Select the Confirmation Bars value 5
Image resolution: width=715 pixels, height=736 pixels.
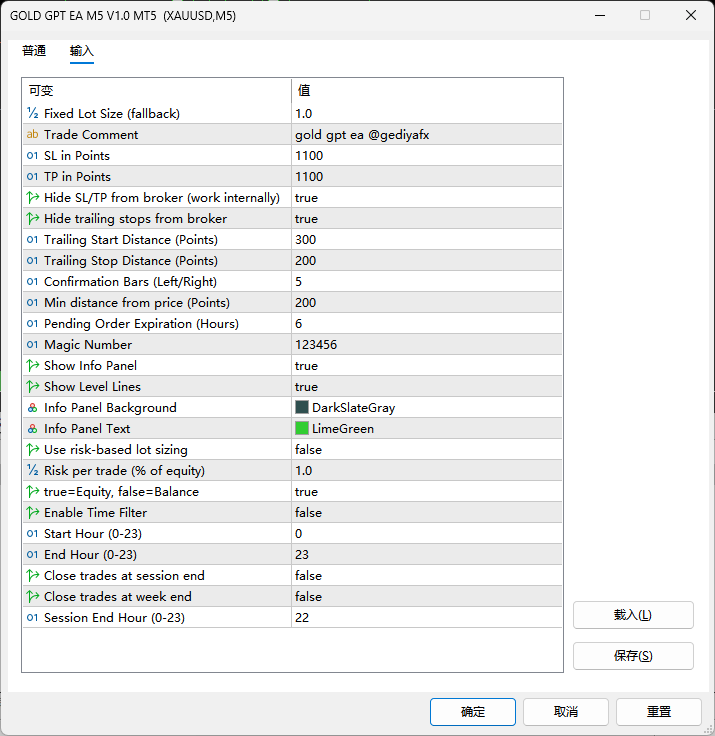[427, 281]
